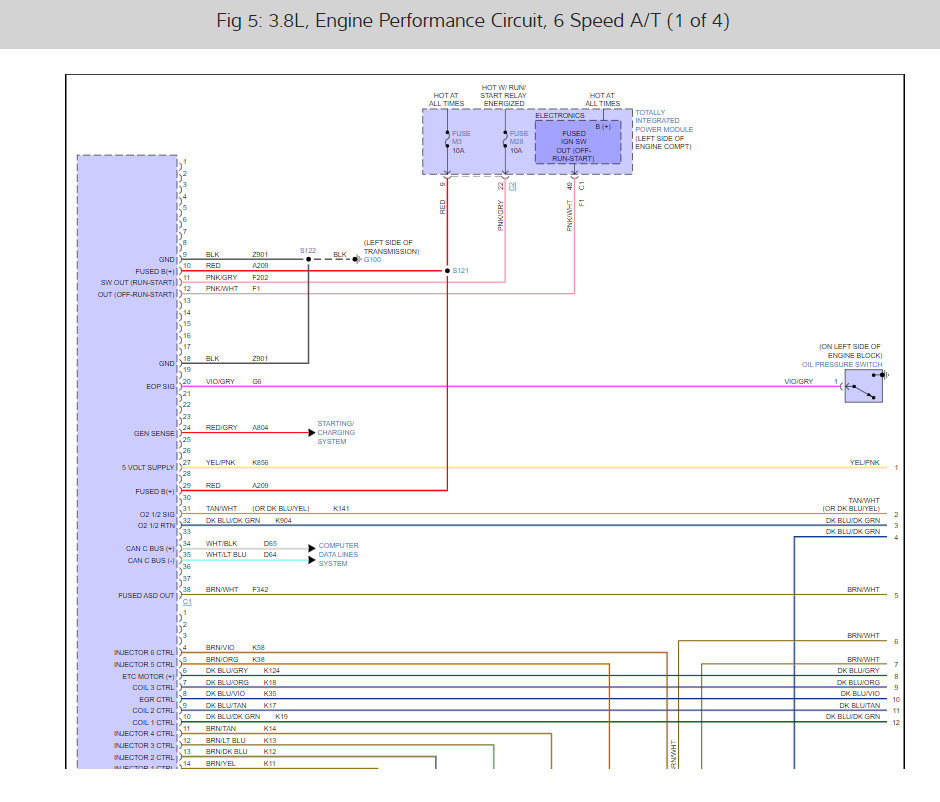Click the INJECTOR 5 CTRL pin label
The image size is (940, 802).
pos(144,665)
